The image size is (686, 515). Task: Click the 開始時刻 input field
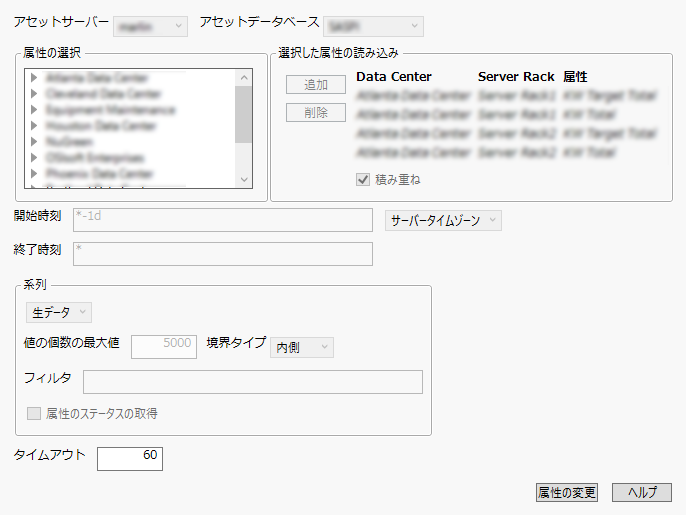point(223,220)
